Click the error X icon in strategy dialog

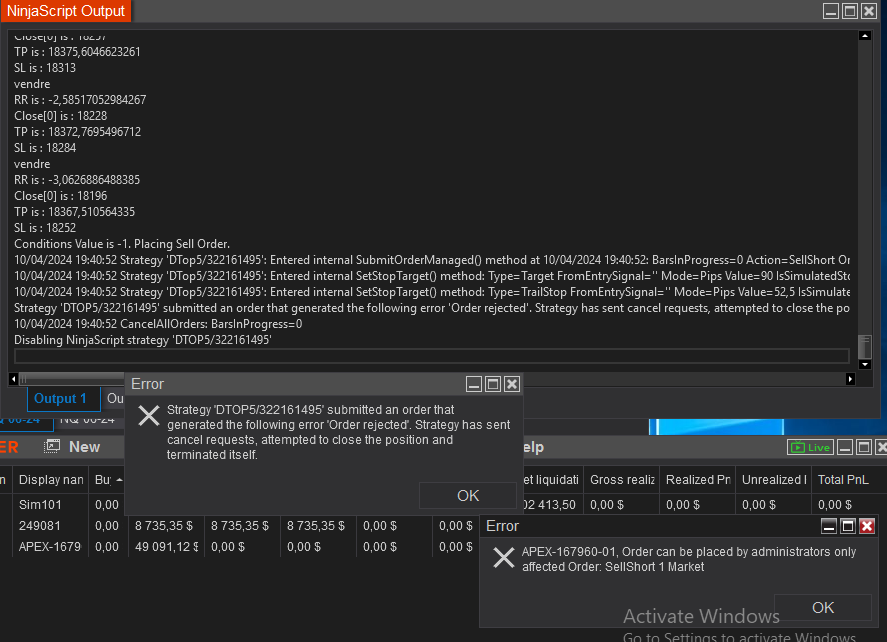pyautogui.click(x=149, y=416)
